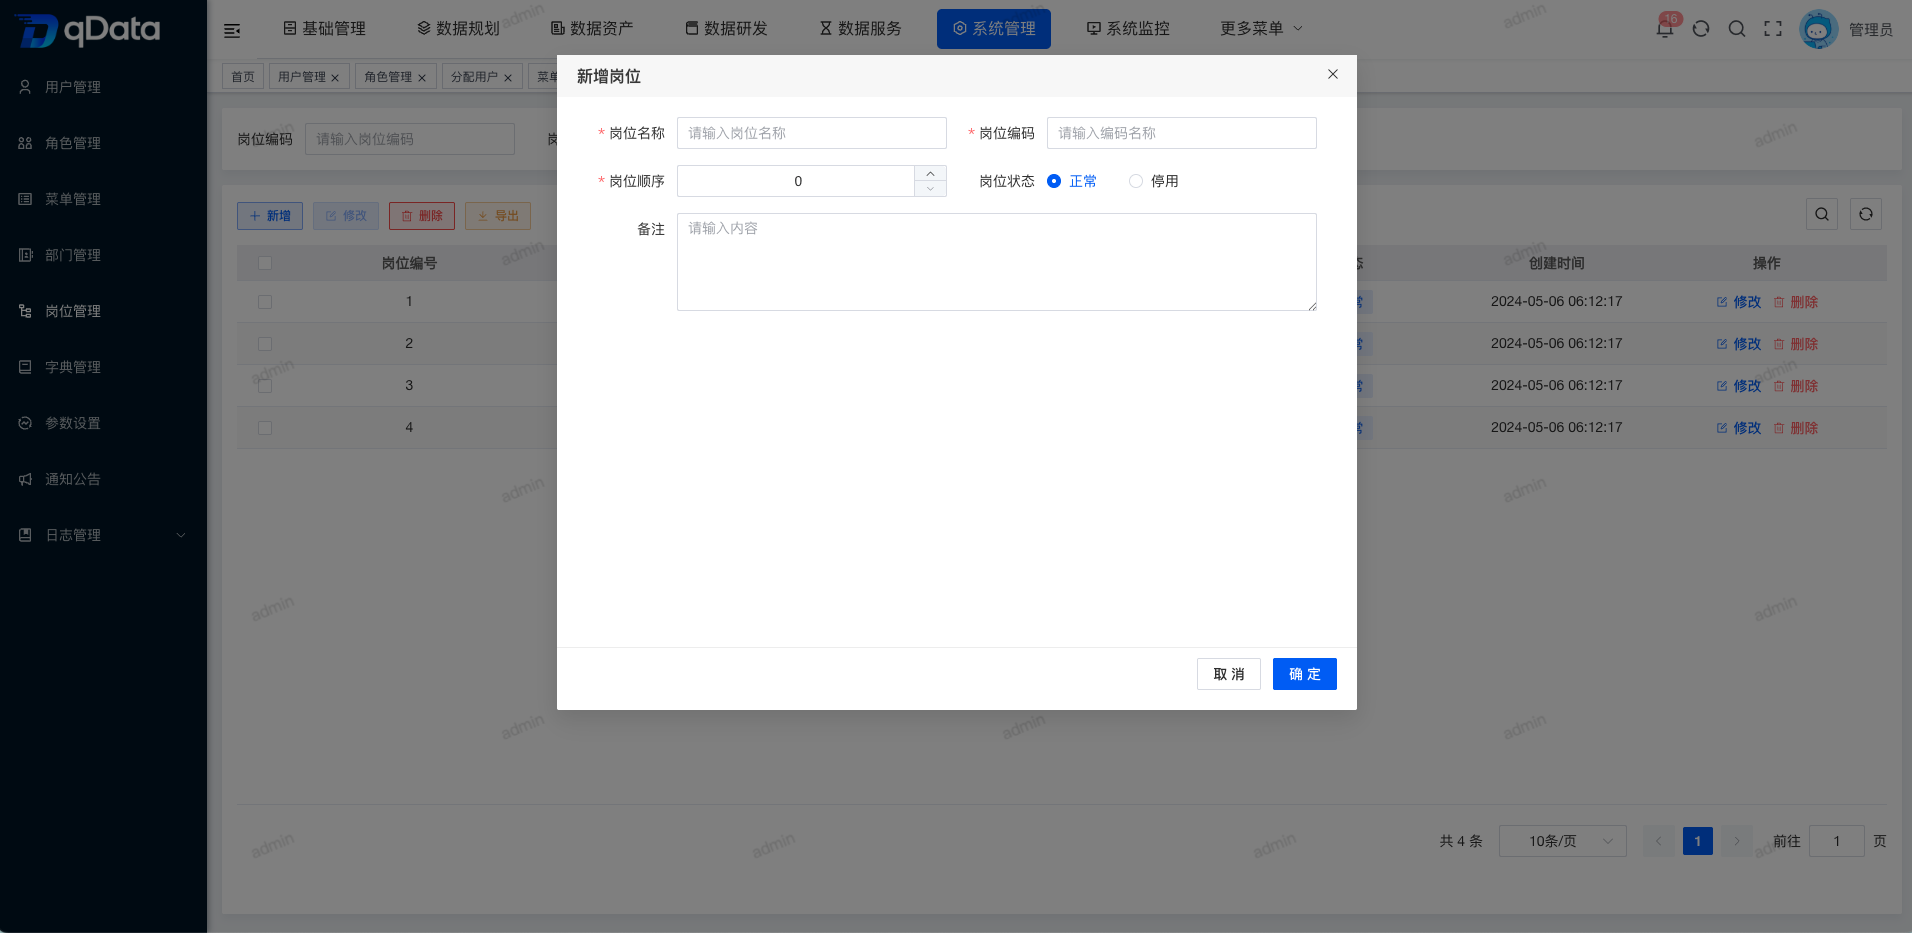Click the 修改 toolbar button
The width and height of the screenshot is (1912, 933).
346,216
